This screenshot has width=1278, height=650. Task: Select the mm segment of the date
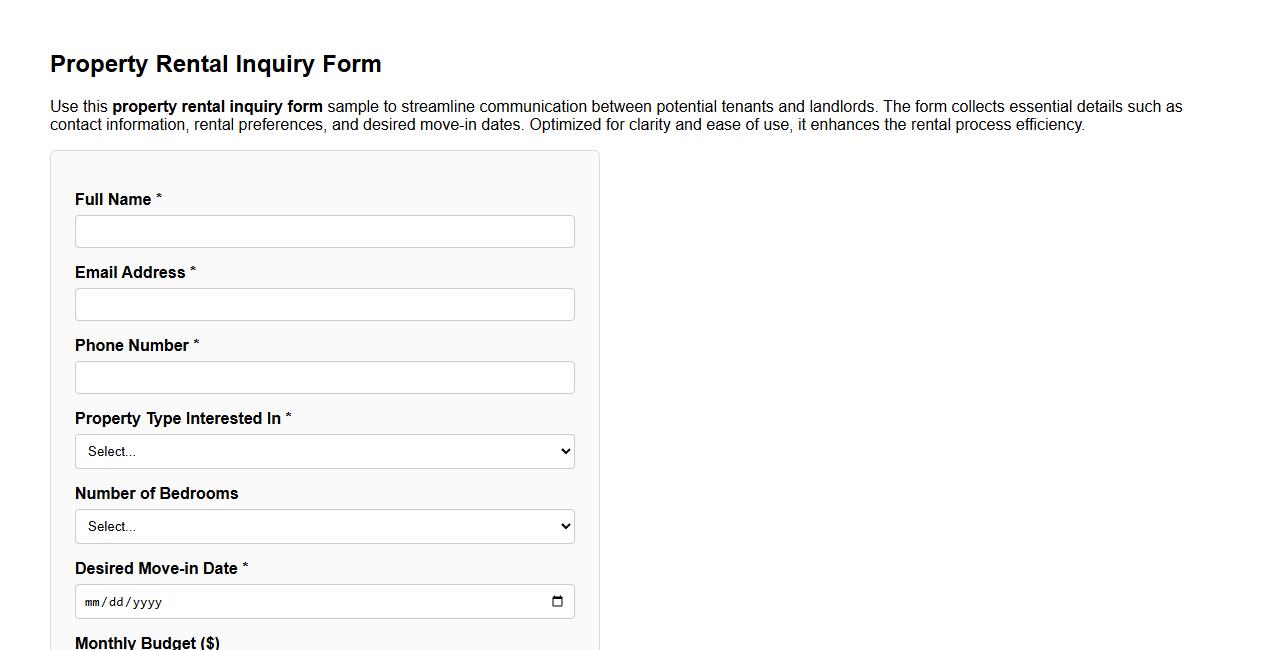pos(93,602)
